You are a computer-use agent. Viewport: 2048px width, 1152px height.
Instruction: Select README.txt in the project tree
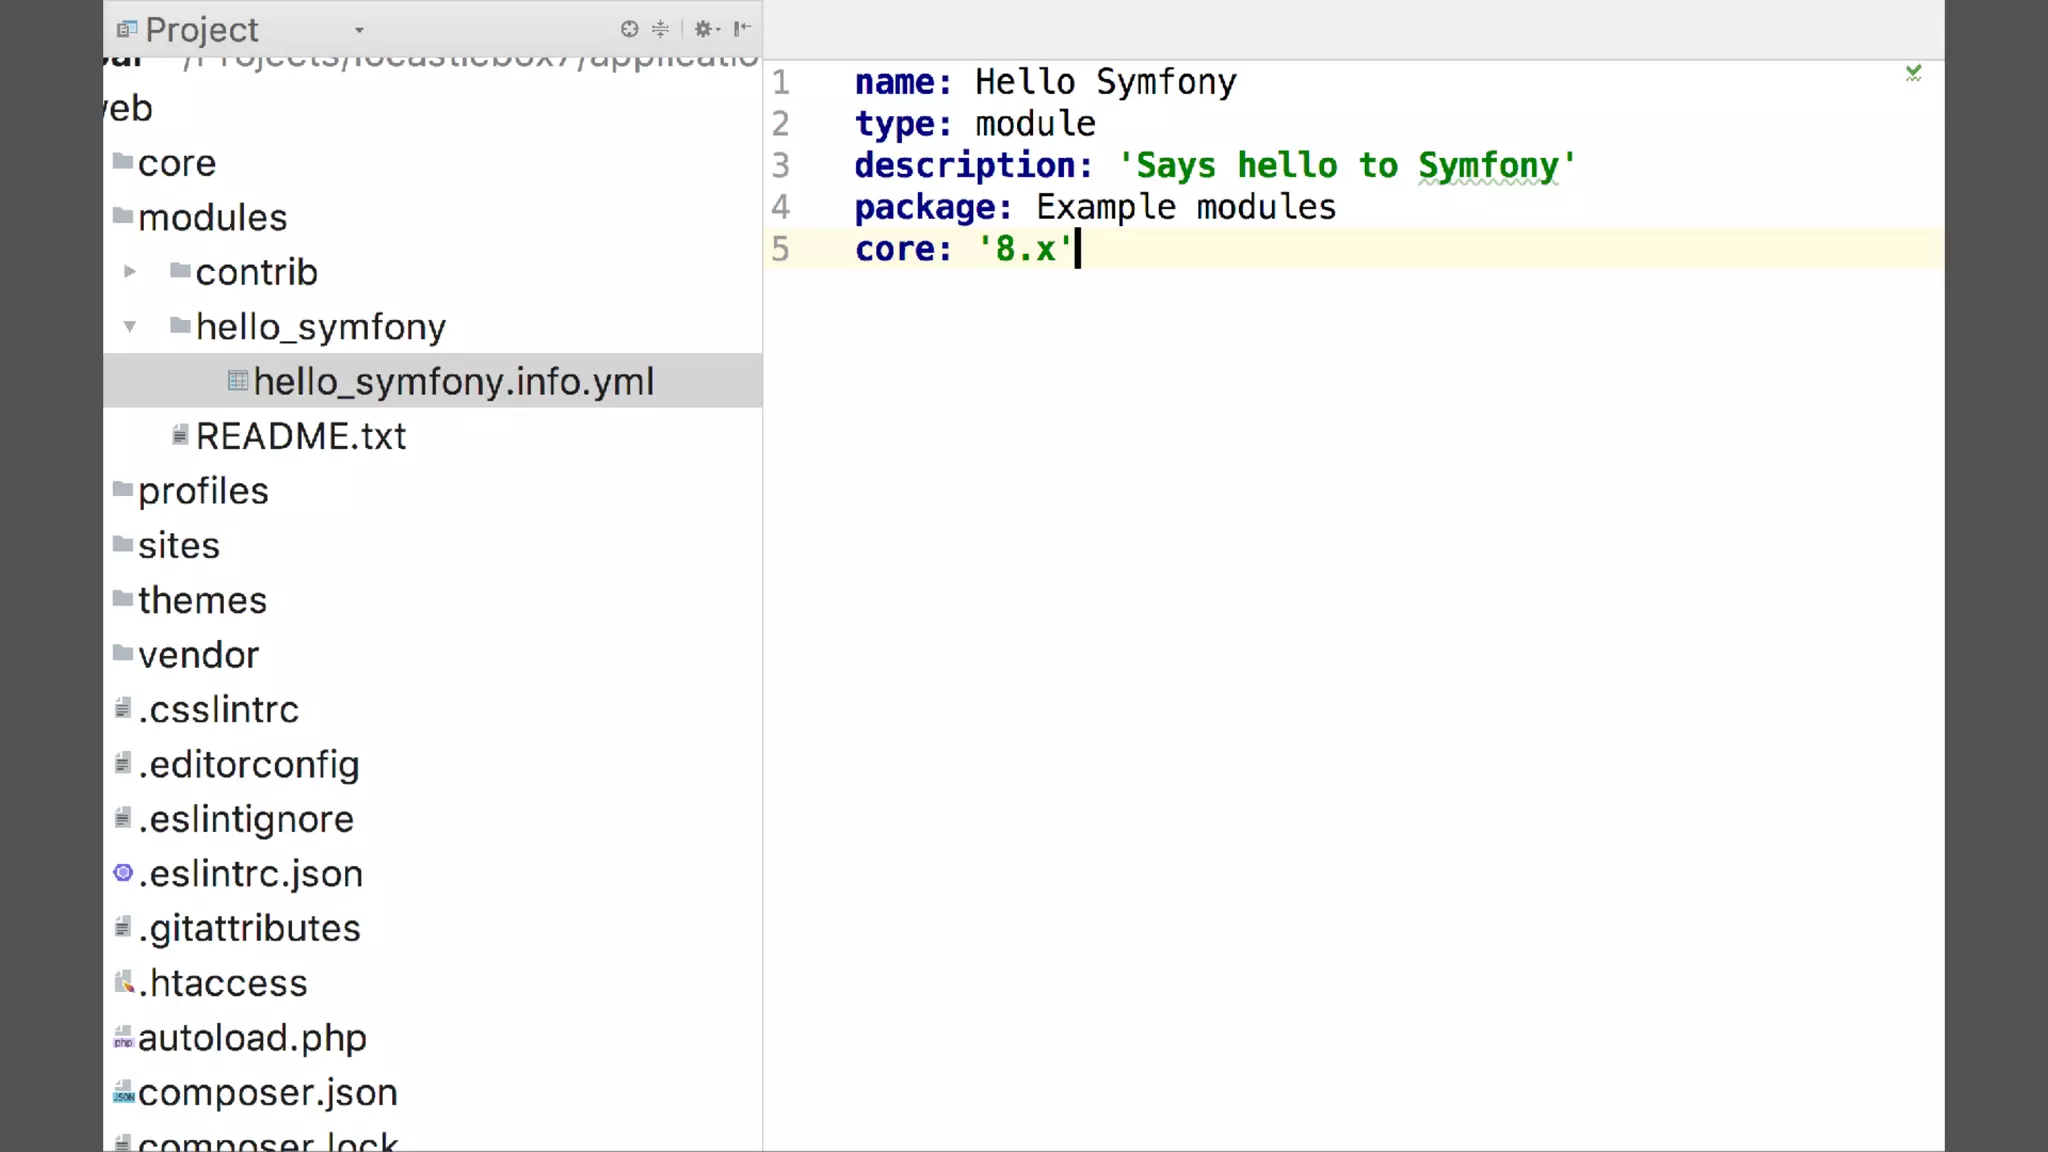[300, 437]
